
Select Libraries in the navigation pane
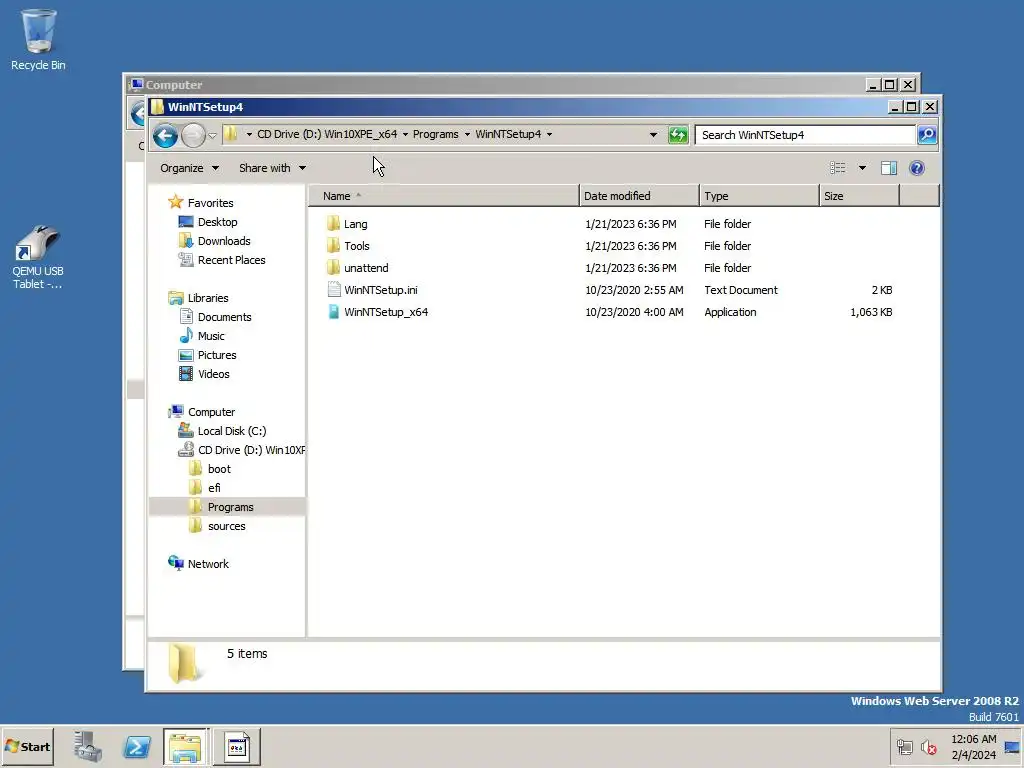[208, 298]
